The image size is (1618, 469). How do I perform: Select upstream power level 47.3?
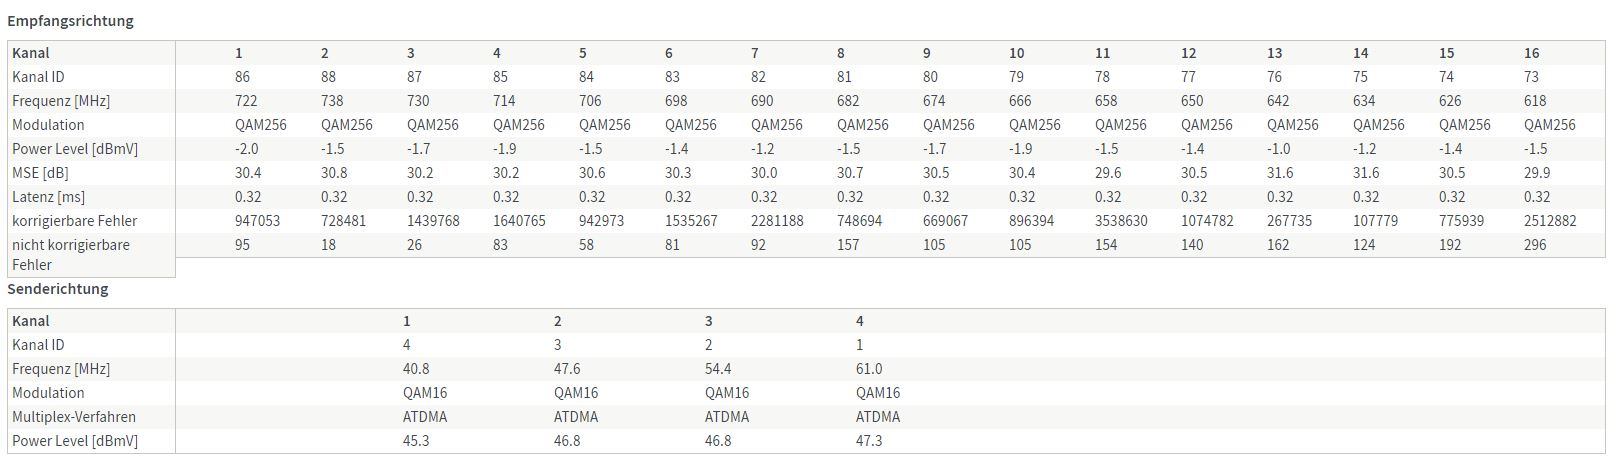869,441
